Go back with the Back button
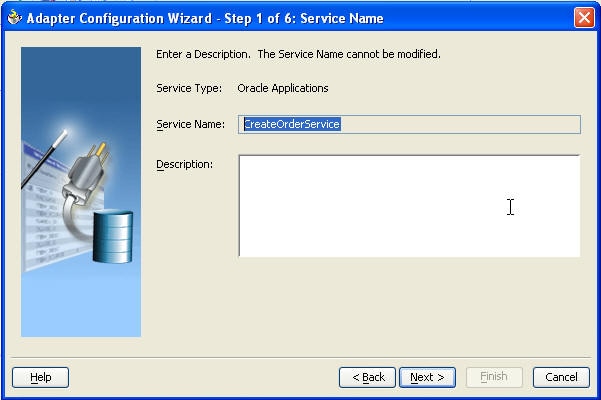Image resolution: width=601 pixels, height=400 pixels. tap(367, 377)
